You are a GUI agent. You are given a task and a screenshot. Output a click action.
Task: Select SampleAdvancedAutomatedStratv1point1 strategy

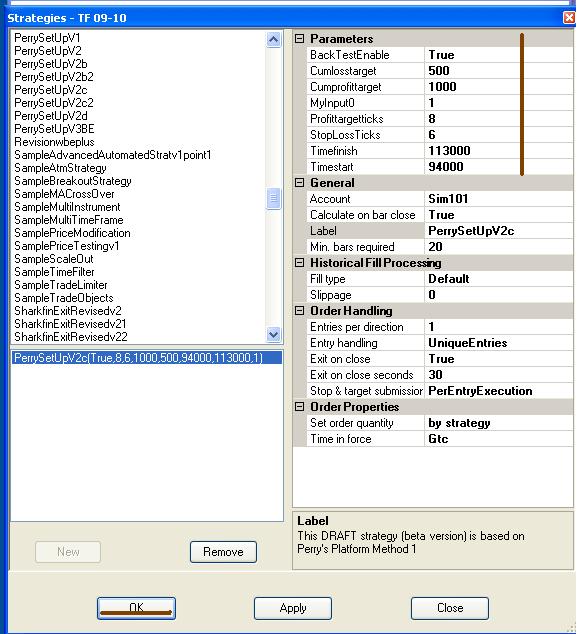click(x=112, y=155)
